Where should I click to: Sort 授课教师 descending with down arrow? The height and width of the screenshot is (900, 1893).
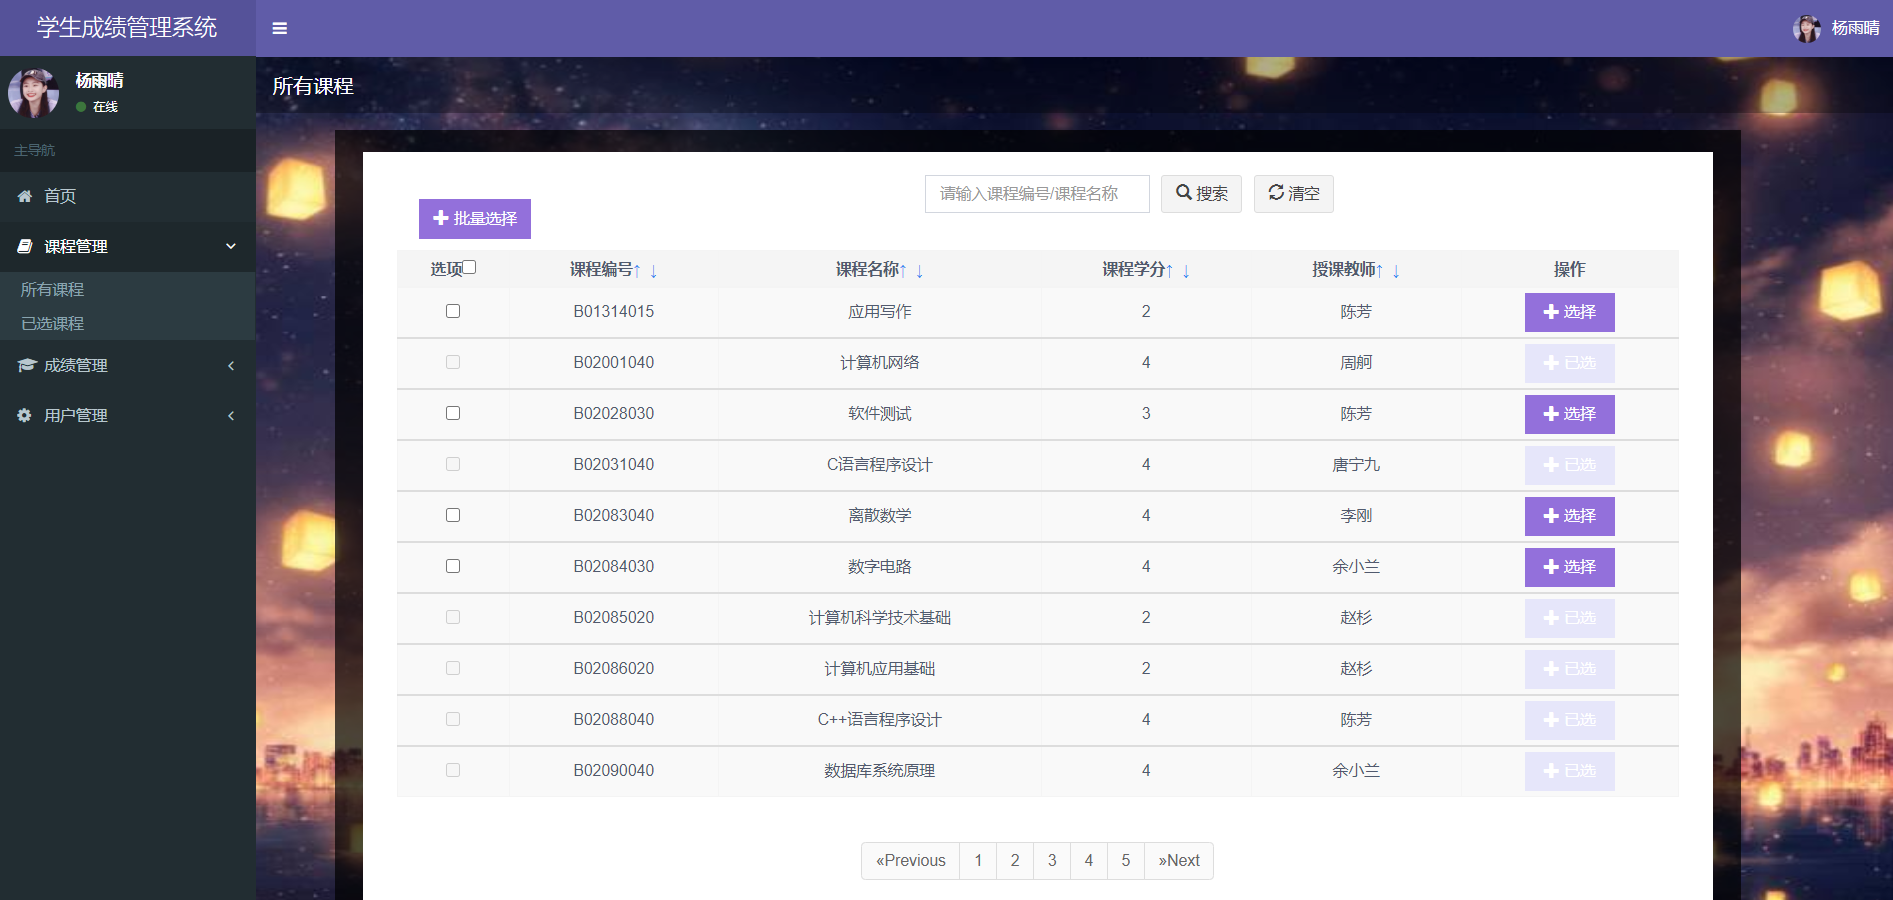(x=1396, y=270)
